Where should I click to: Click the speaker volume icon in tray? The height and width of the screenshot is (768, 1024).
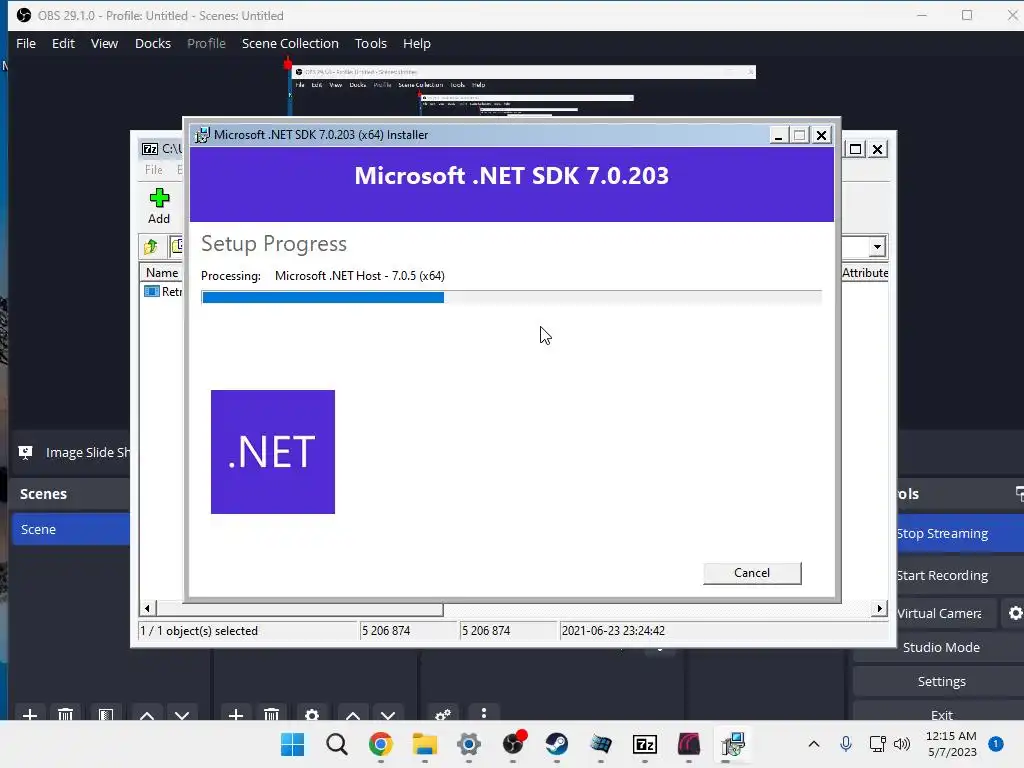point(902,744)
